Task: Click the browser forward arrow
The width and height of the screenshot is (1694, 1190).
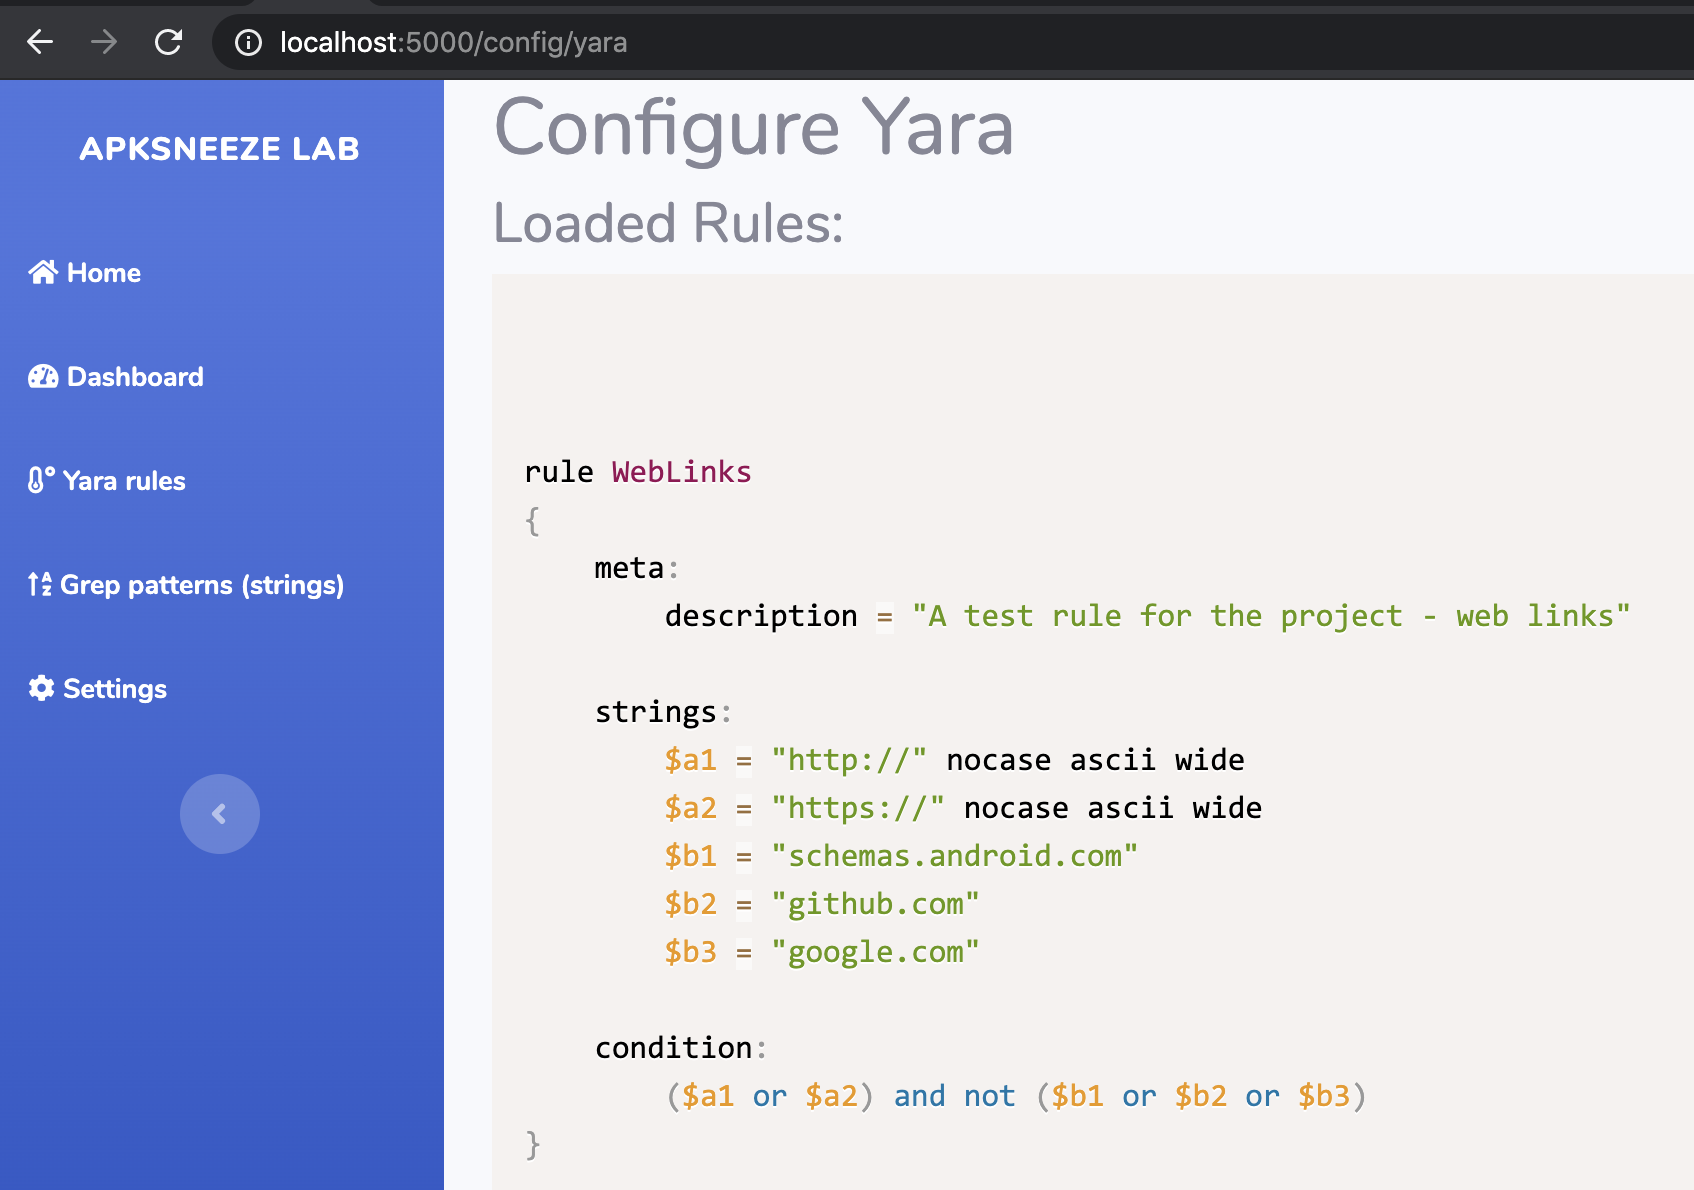Action: (x=104, y=42)
